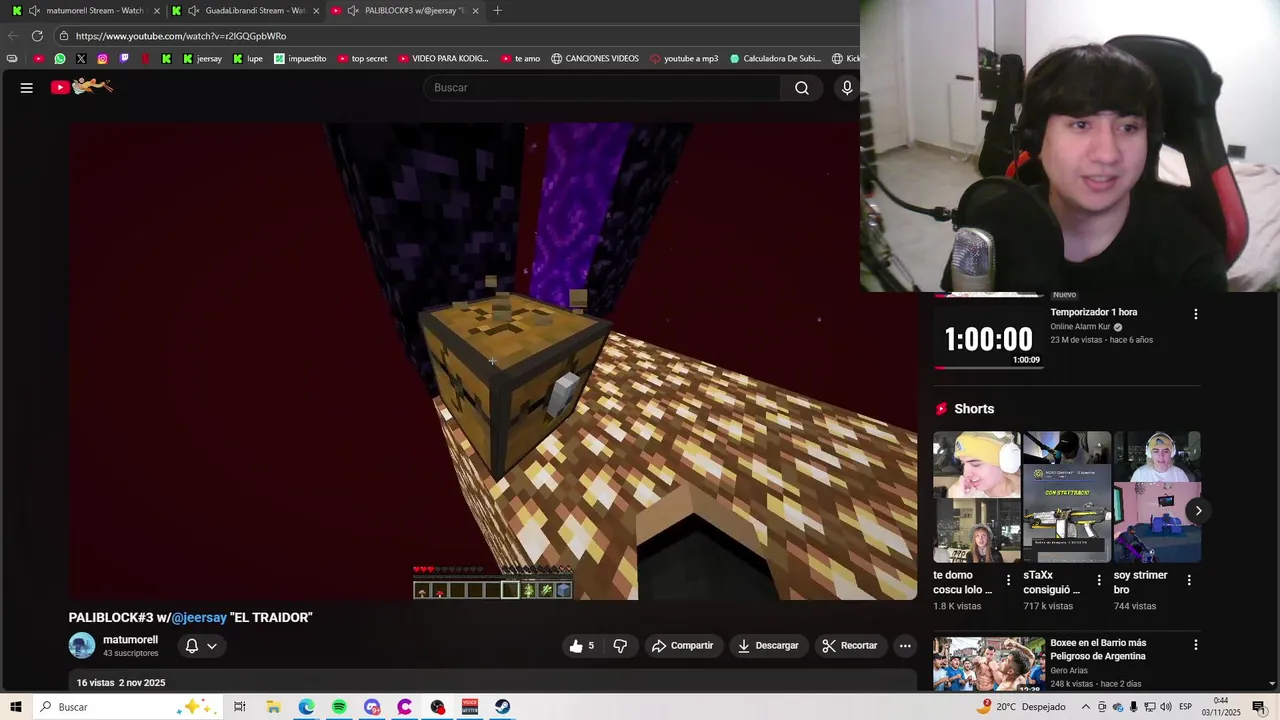Click the Recortar clip button
The height and width of the screenshot is (720, 1280).
pos(850,646)
